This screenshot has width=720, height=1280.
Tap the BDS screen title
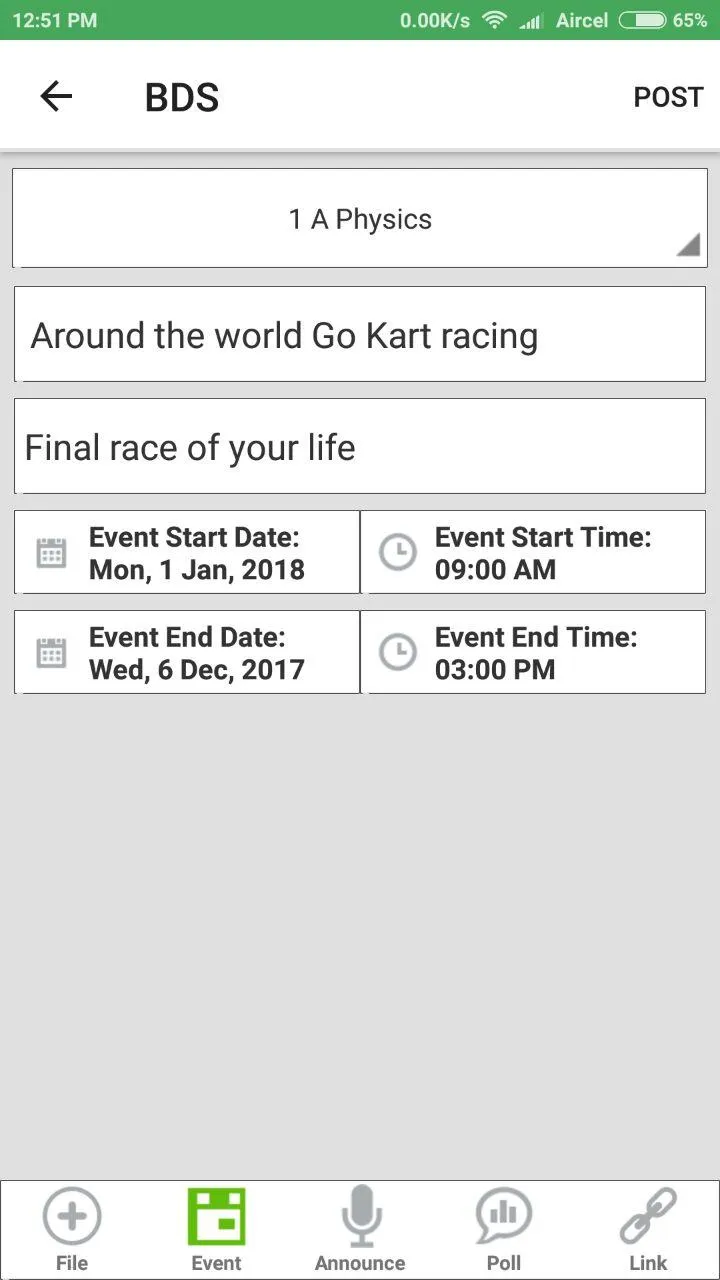tap(182, 97)
